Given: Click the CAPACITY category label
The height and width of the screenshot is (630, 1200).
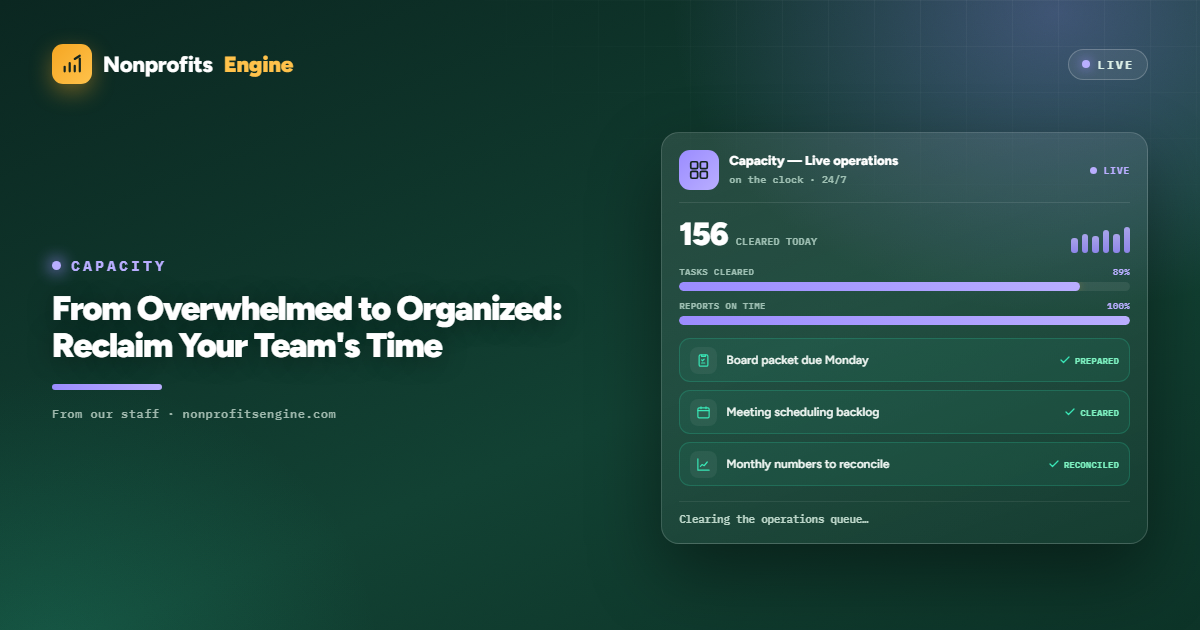Looking at the screenshot, I should tap(118, 266).
